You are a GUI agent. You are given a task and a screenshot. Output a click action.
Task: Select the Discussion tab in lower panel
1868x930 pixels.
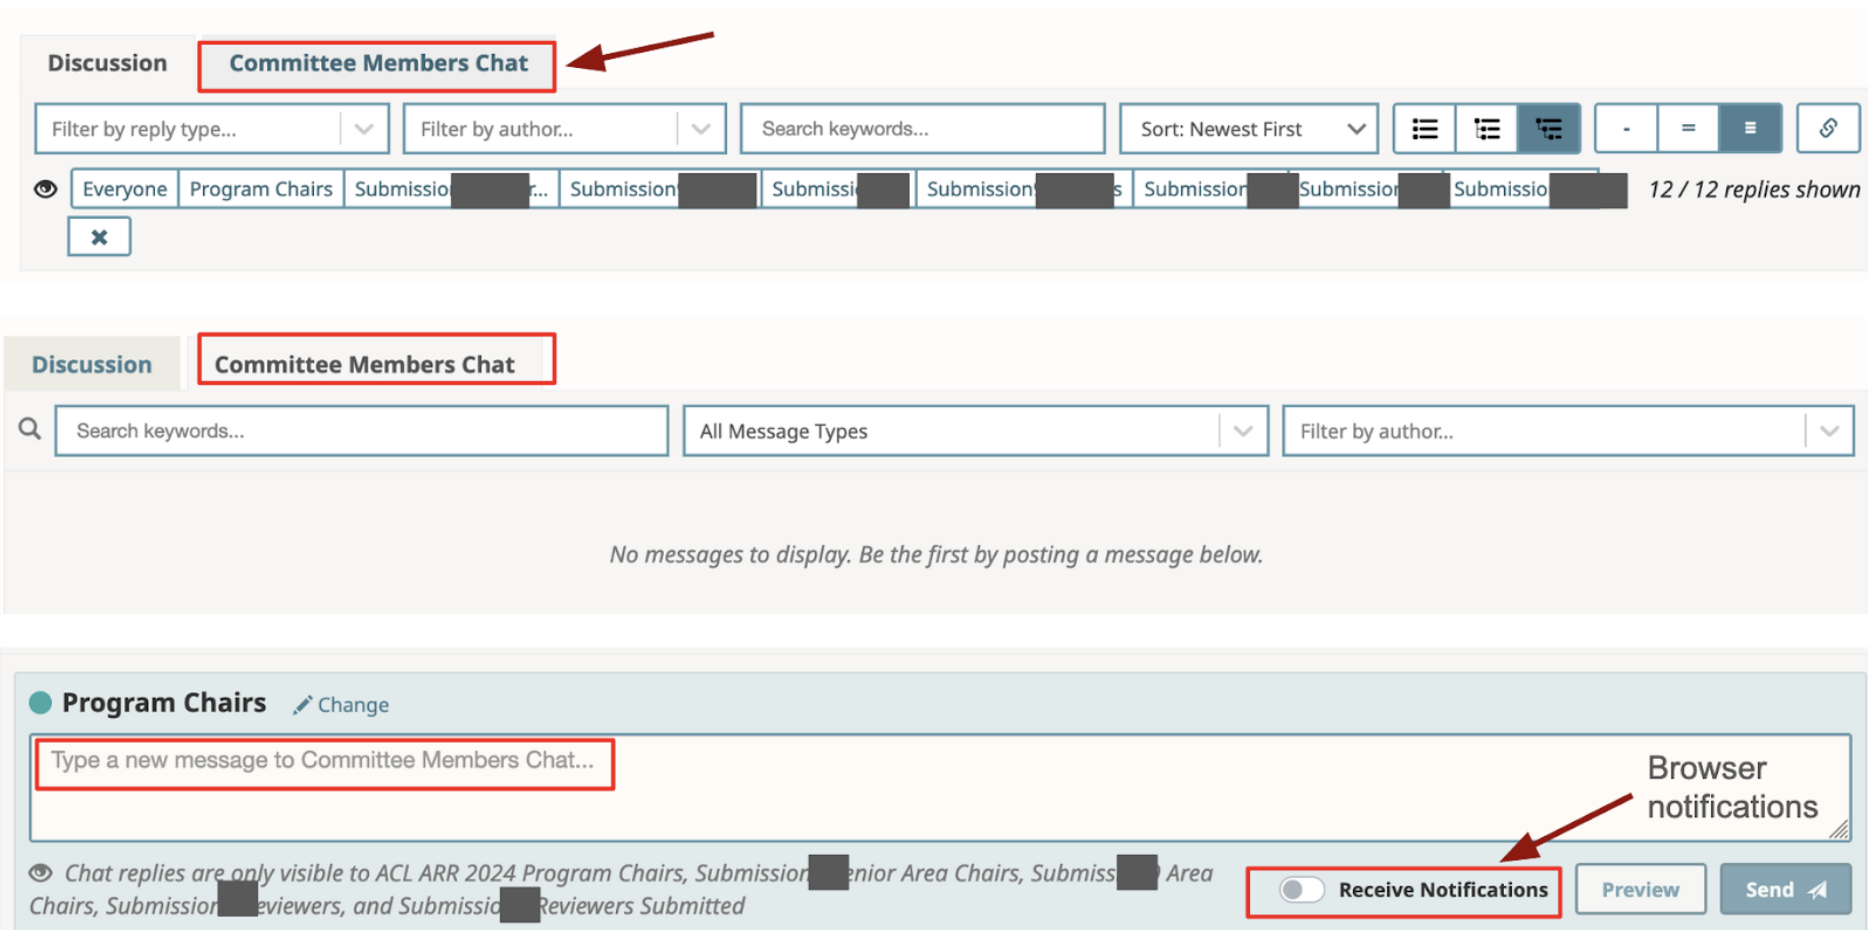click(92, 365)
